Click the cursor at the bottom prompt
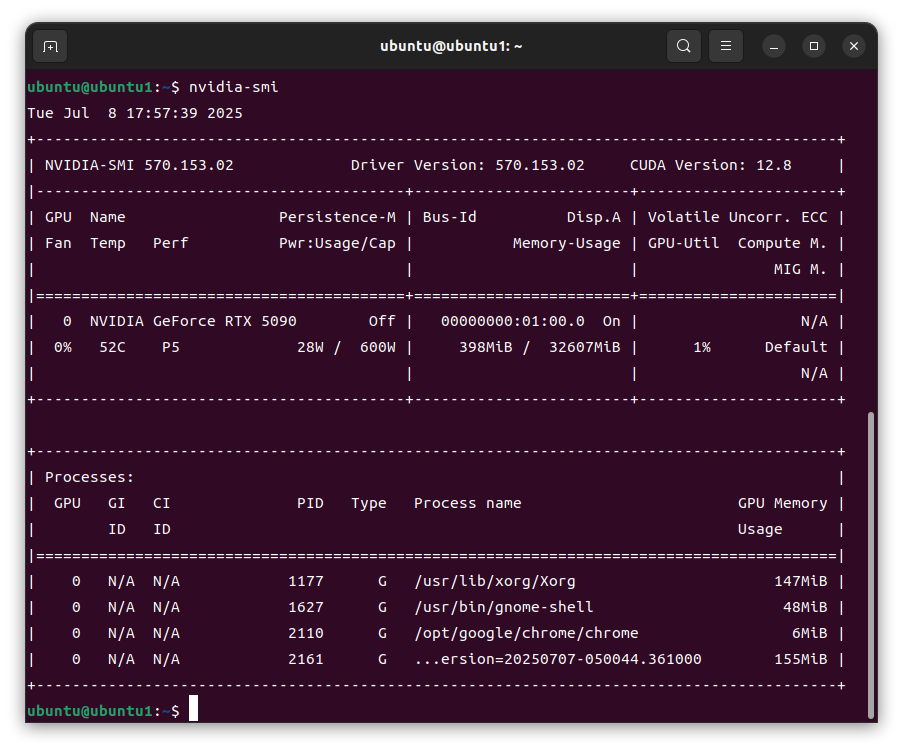Image resolution: width=903 pixels, height=751 pixels. pyautogui.click(x=194, y=710)
